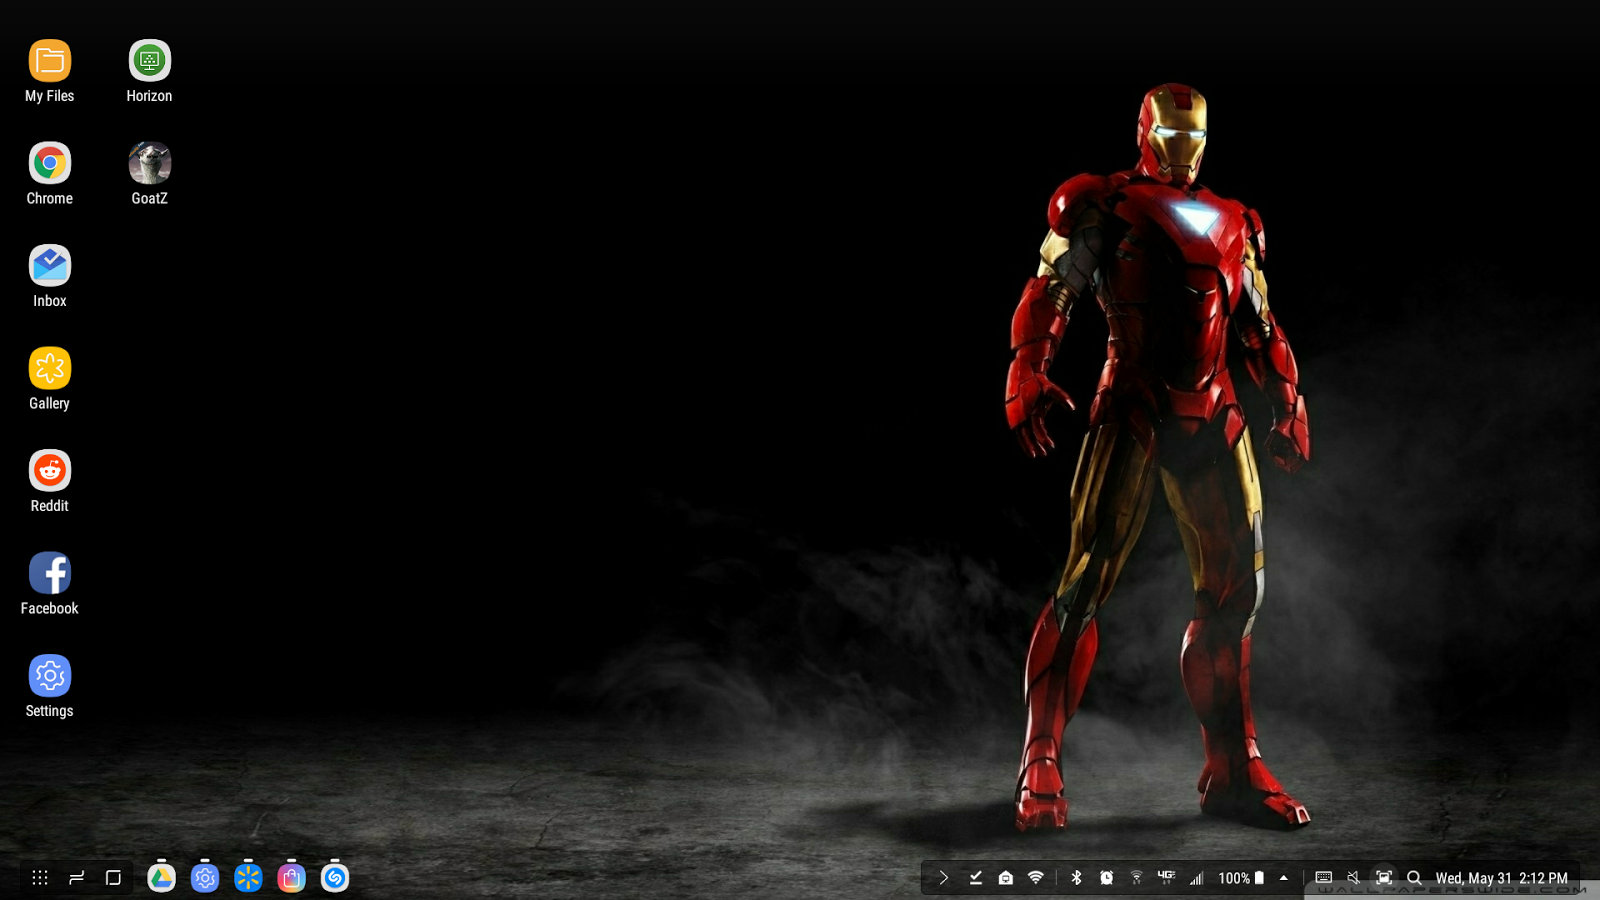Screen dimensions: 1600x900
Task: Open calendar from date and time
Action: [x=1502, y=878]
